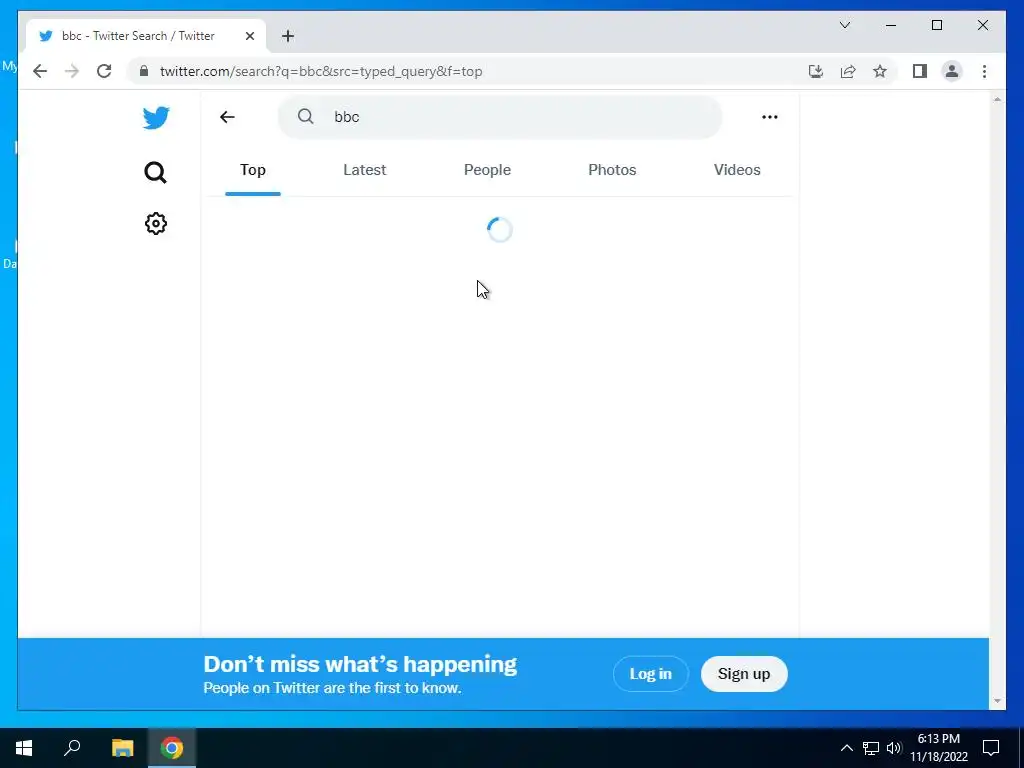Click Chrome's forward navigation arrow
1024x768 pixels.
(72, 71)
